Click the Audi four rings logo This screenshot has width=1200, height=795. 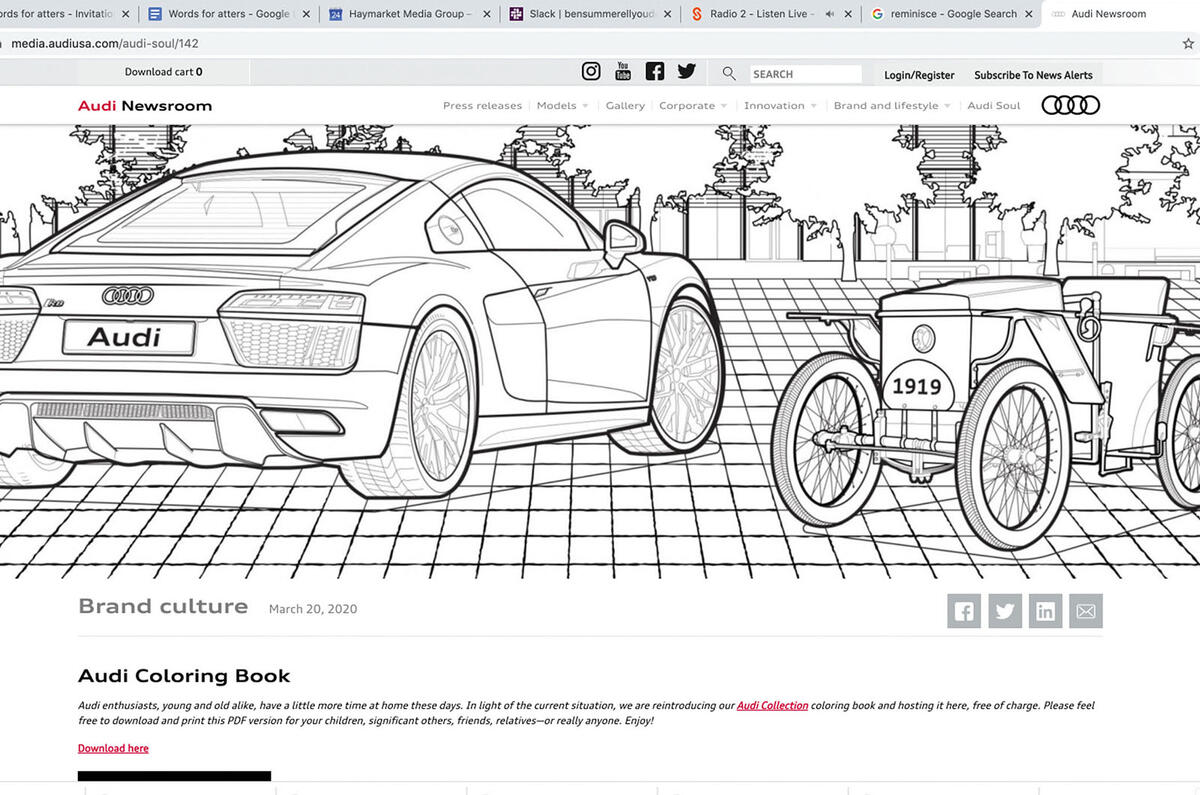coord(1070,105)
